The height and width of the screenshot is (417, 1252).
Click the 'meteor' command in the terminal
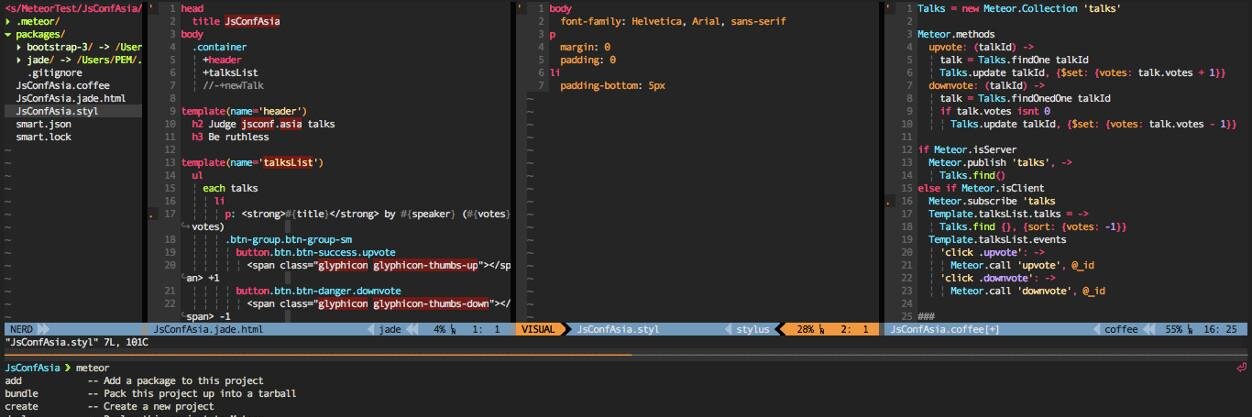(x=92, y=368)
